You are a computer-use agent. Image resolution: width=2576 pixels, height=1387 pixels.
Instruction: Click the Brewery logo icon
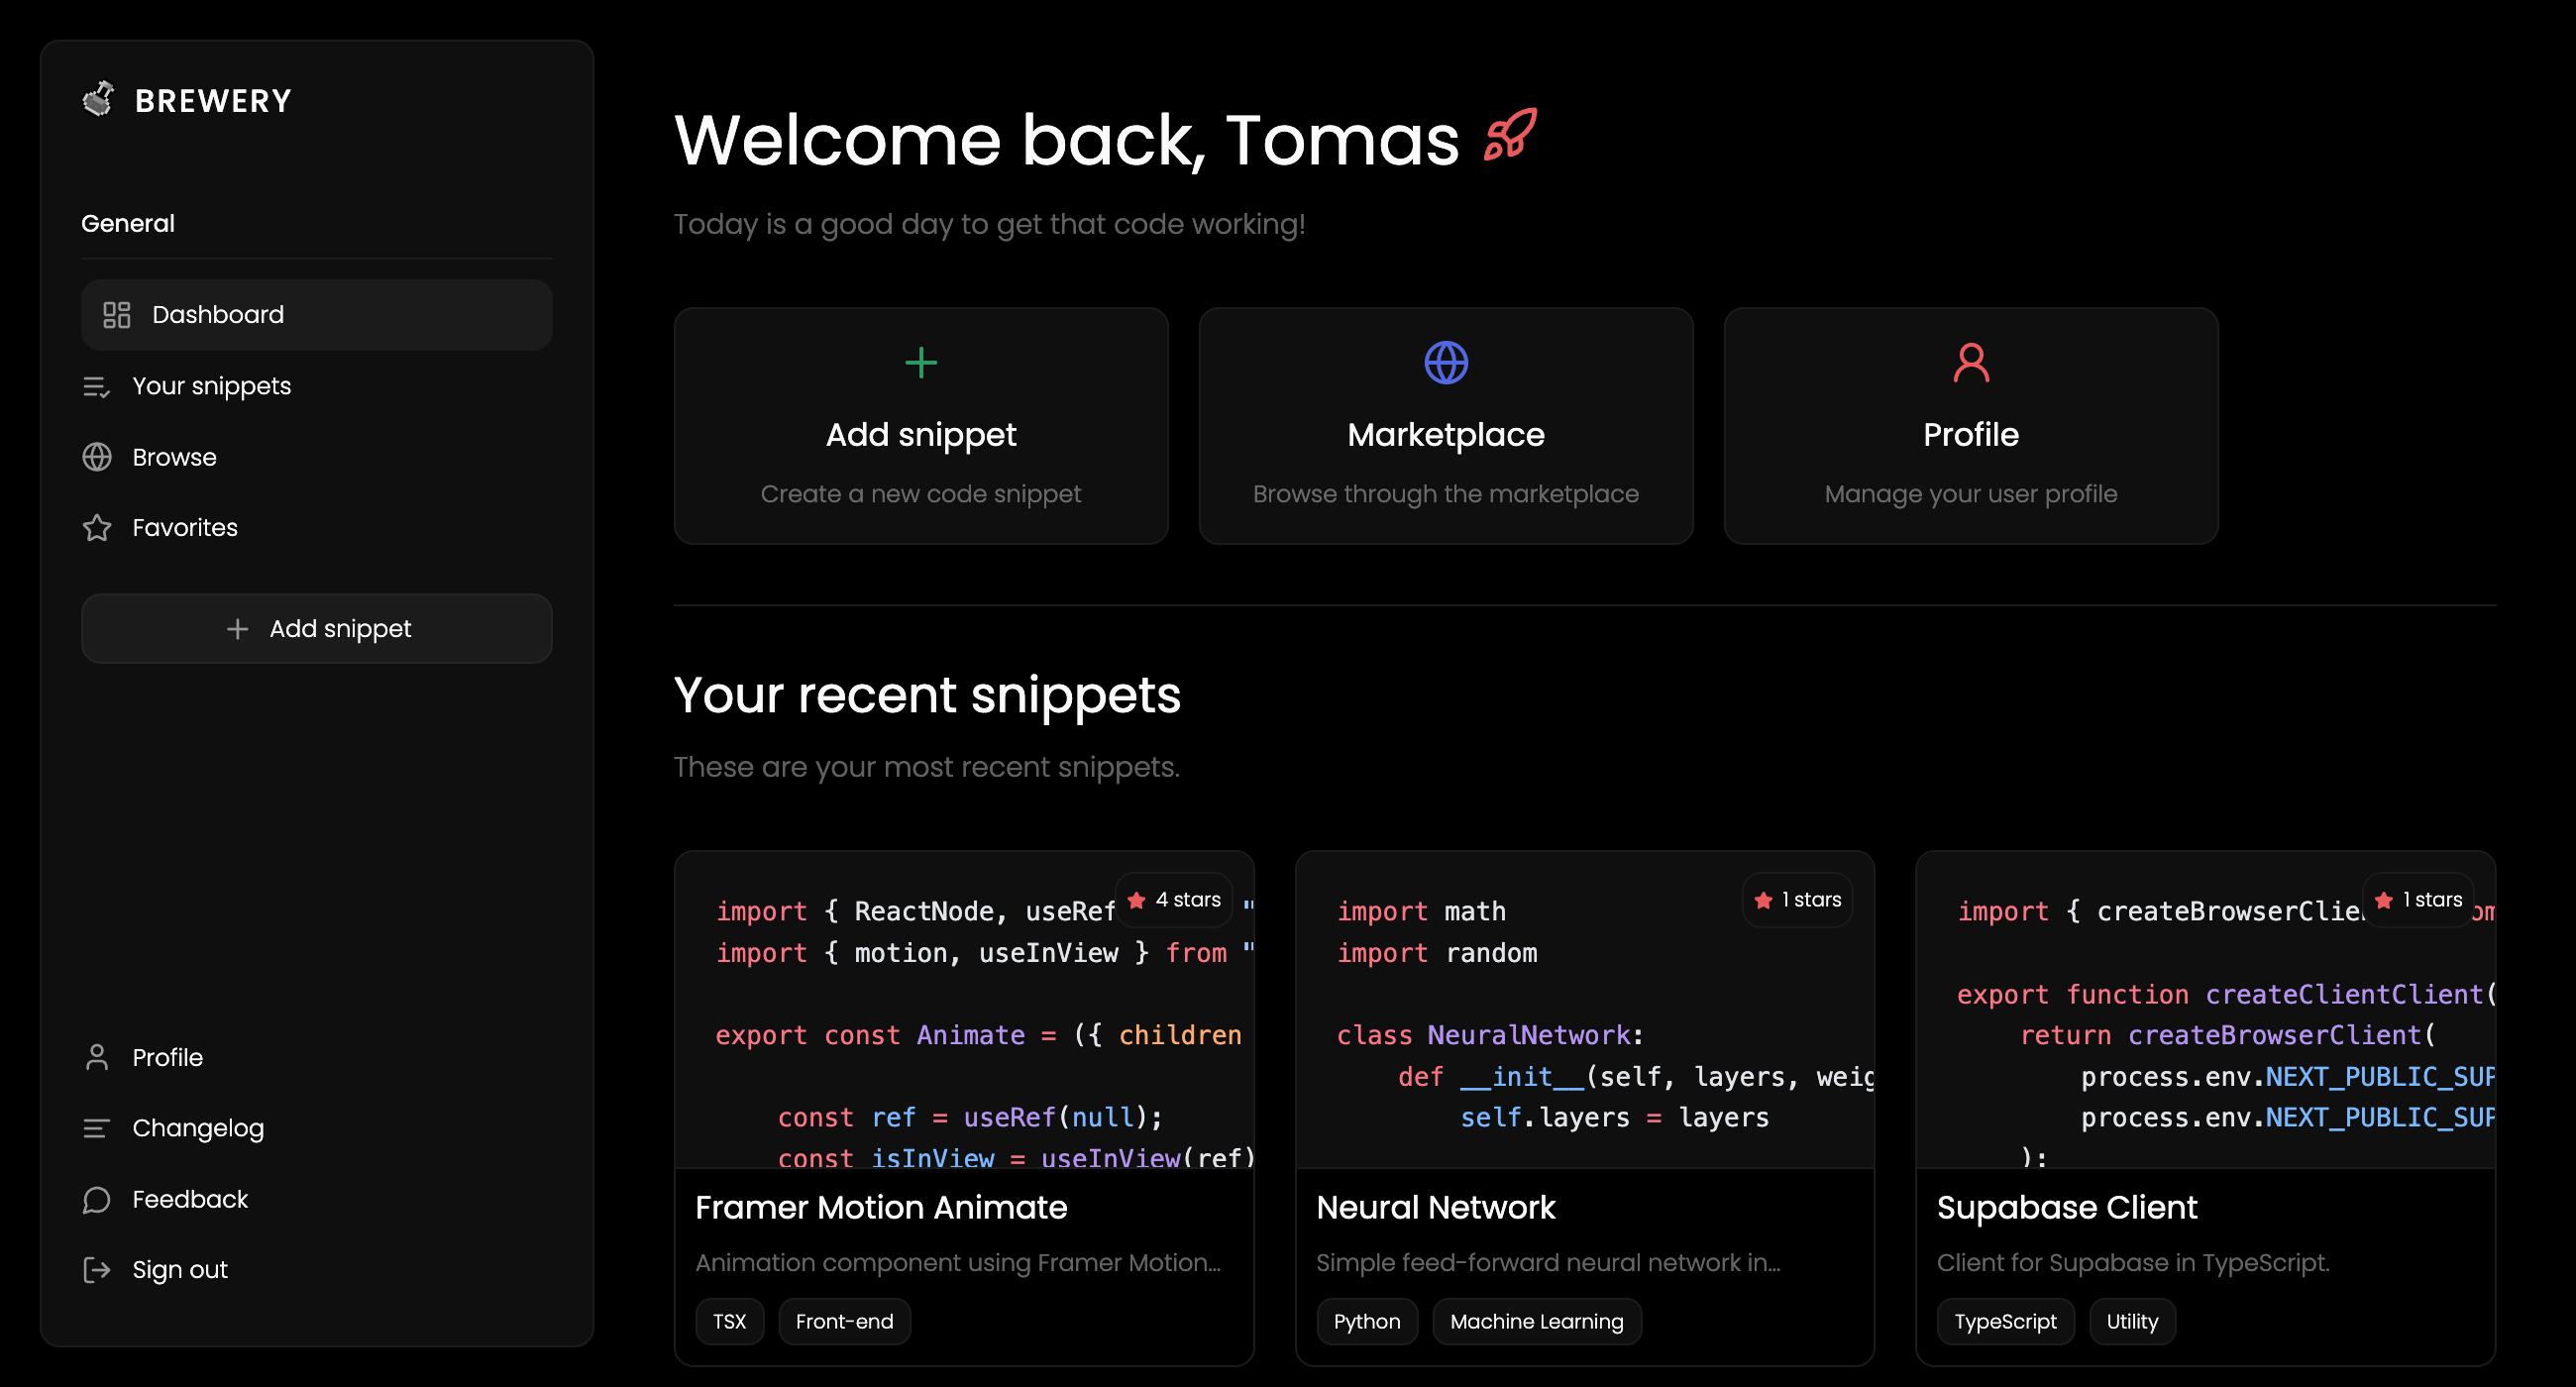(98, 99)
